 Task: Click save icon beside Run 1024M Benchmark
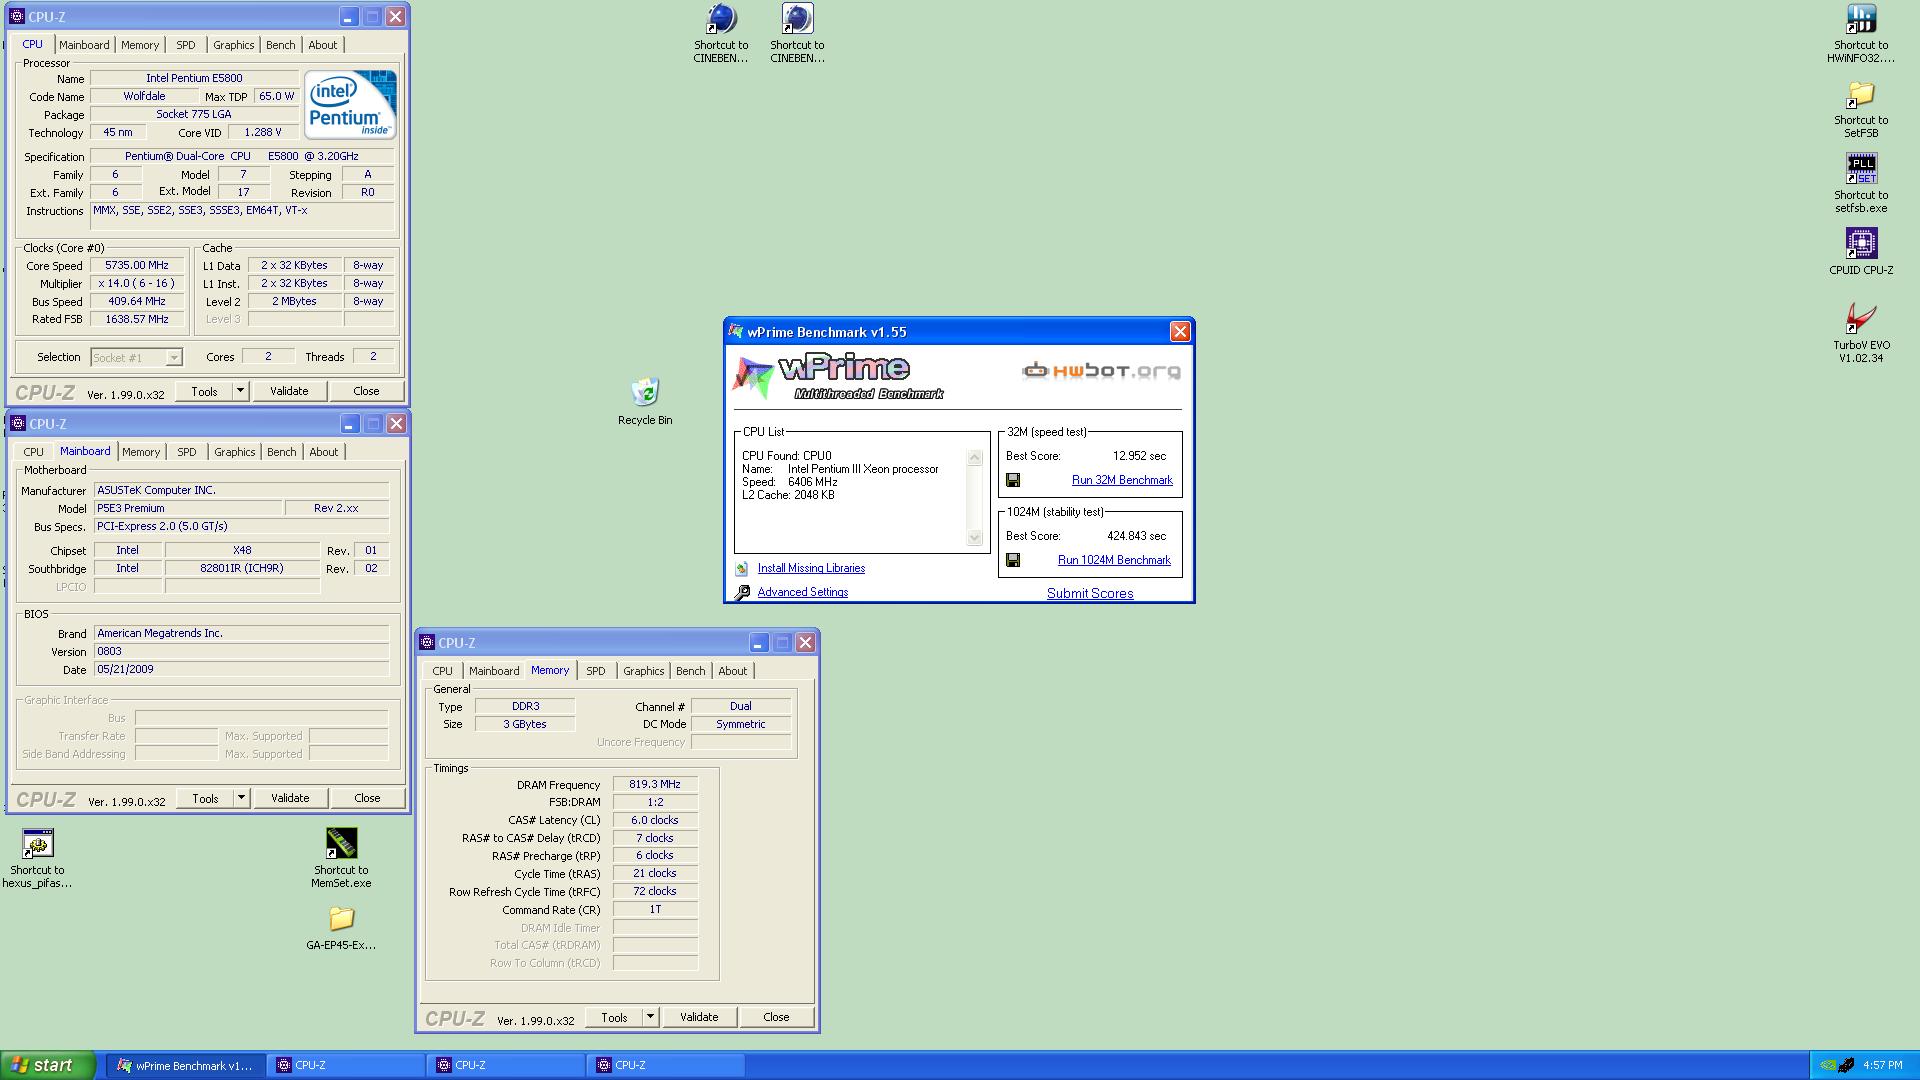click(1013, 560)
